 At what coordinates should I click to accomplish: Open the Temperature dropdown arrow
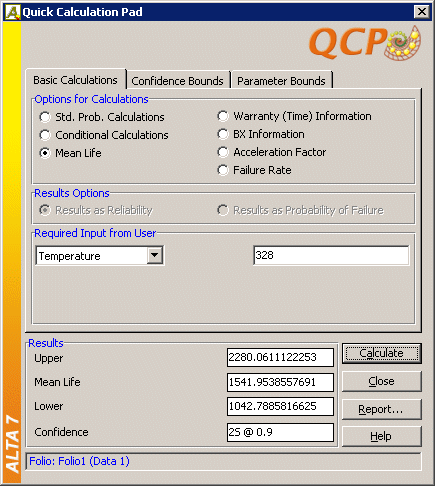(154, 255)
